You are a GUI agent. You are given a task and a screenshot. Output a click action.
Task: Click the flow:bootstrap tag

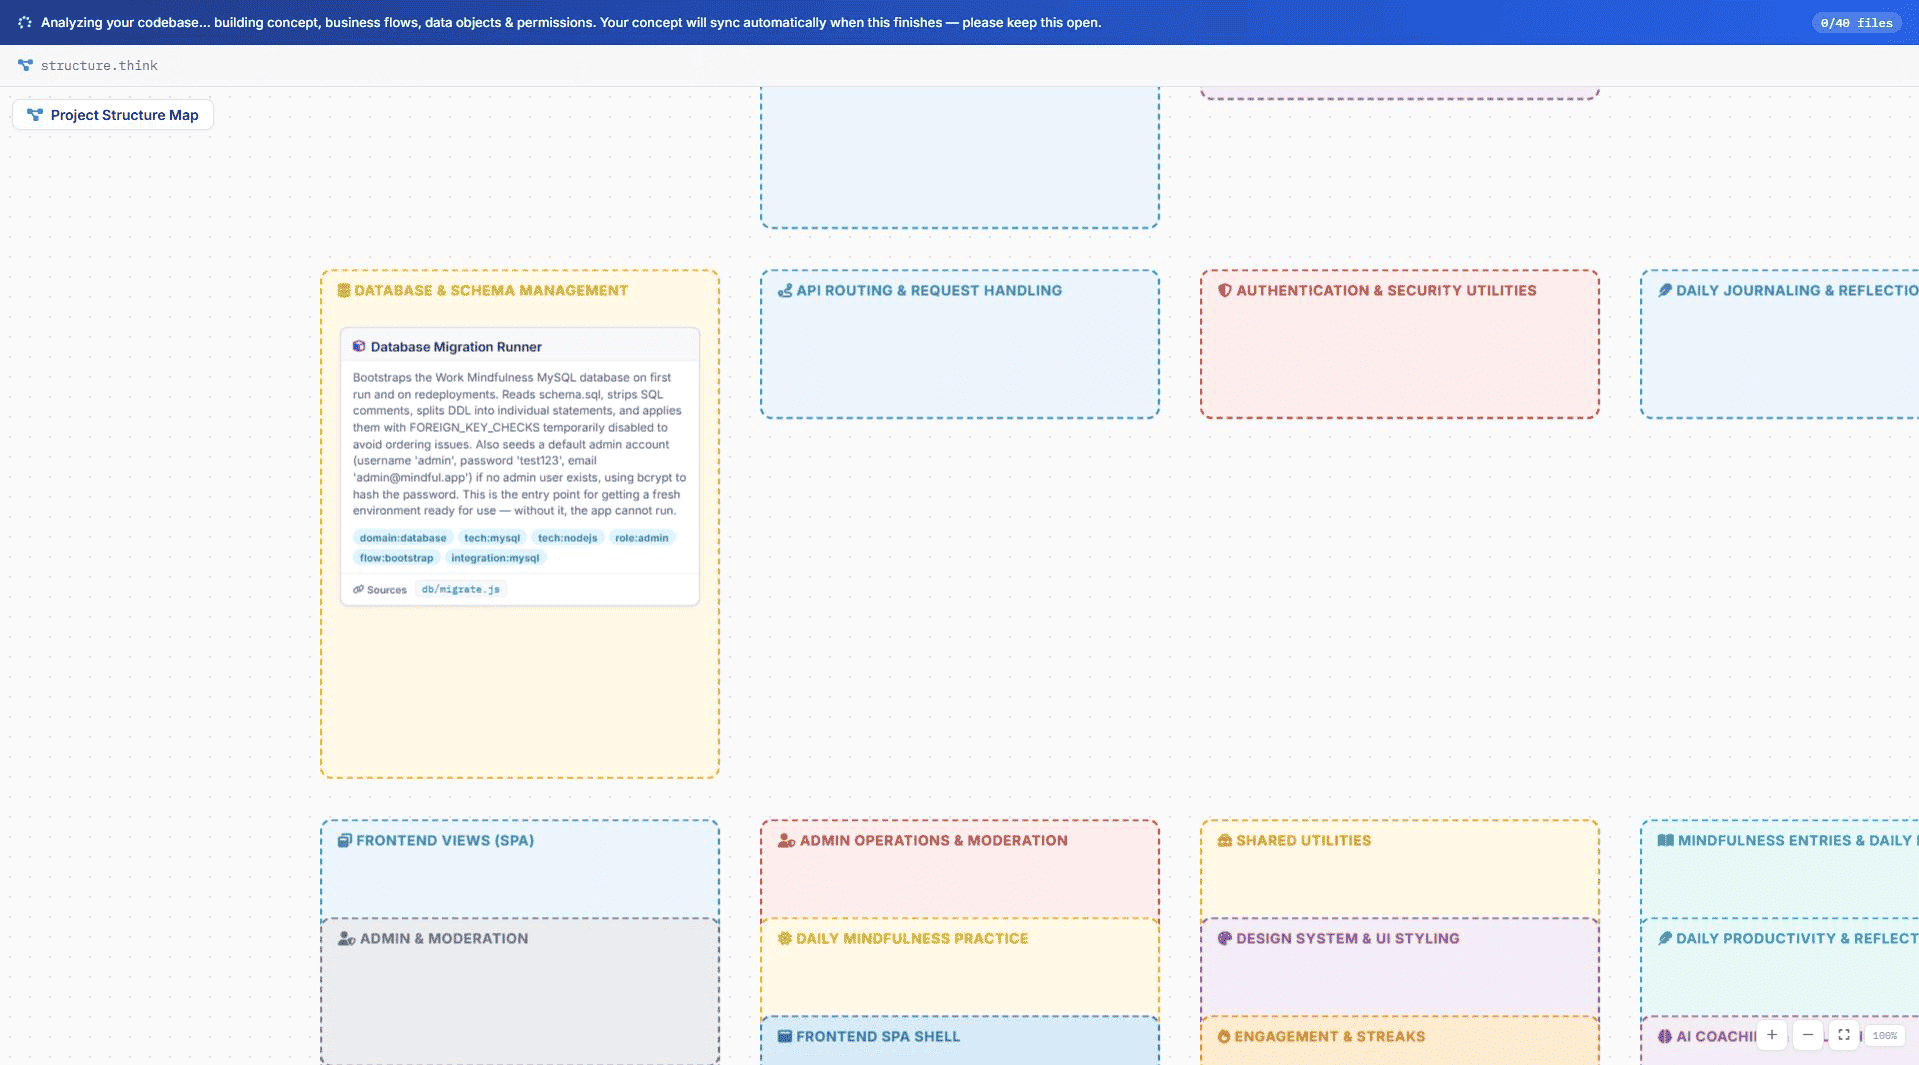point(397,558)
